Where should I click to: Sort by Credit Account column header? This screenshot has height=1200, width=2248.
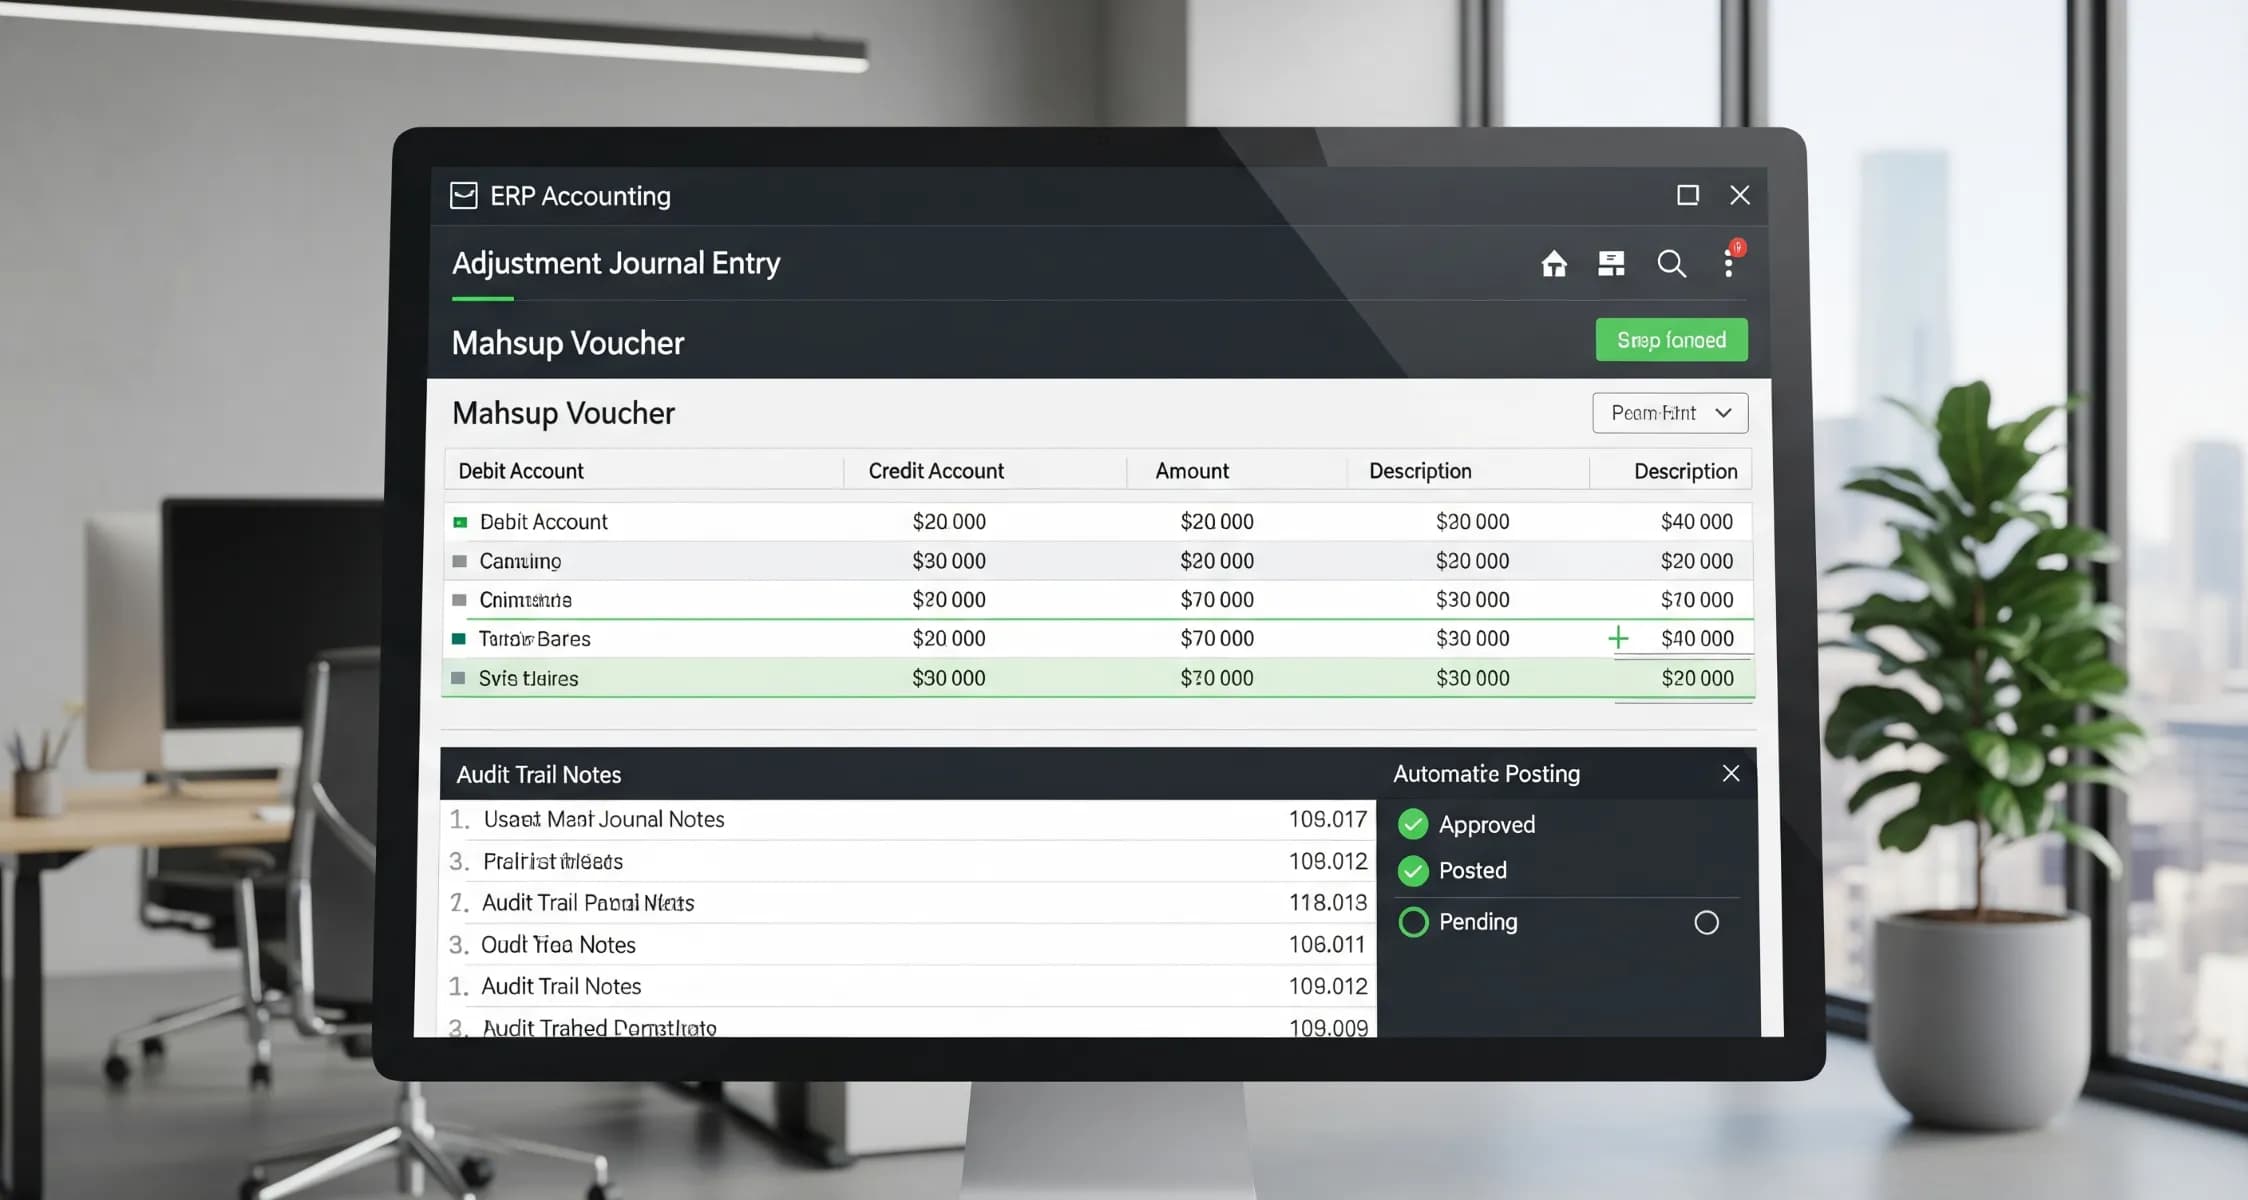(x=935, y=471)
